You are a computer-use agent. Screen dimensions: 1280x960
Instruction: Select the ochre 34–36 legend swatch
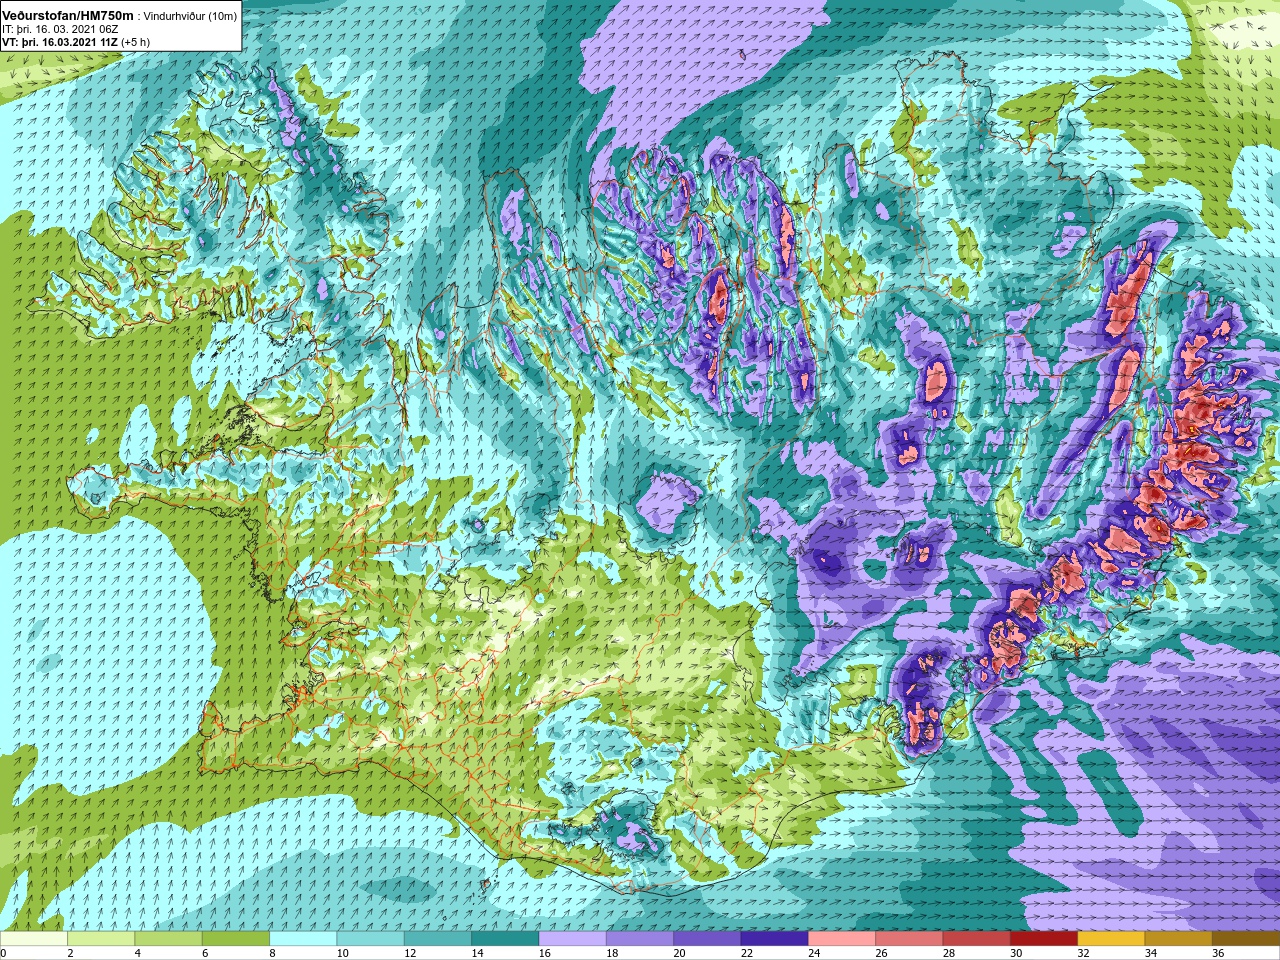(1178, 938)
